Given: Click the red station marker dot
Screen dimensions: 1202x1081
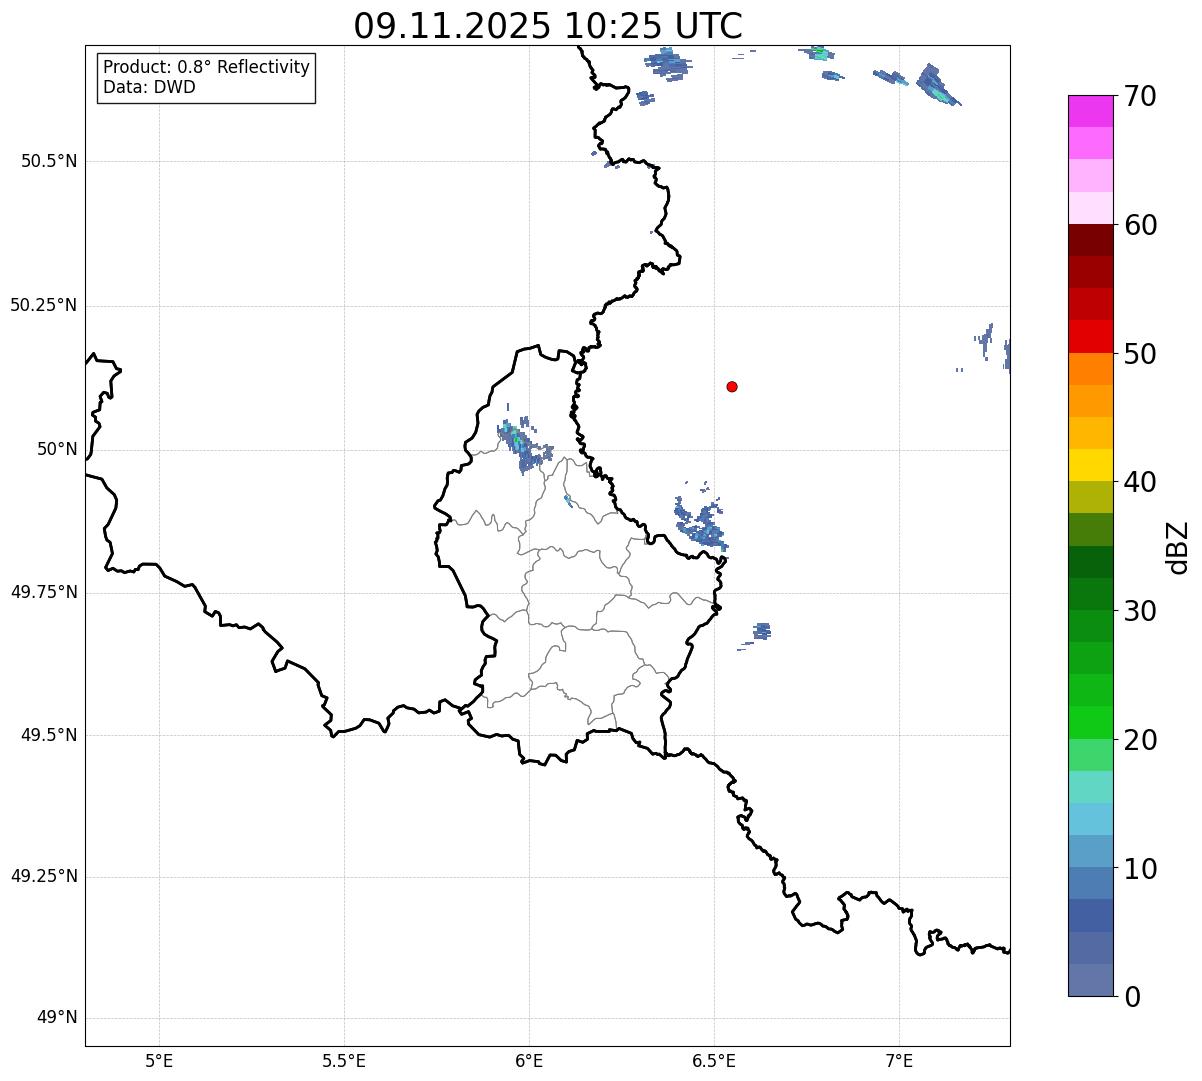Looking at the screenshot, I should click(x=732, y=386).
